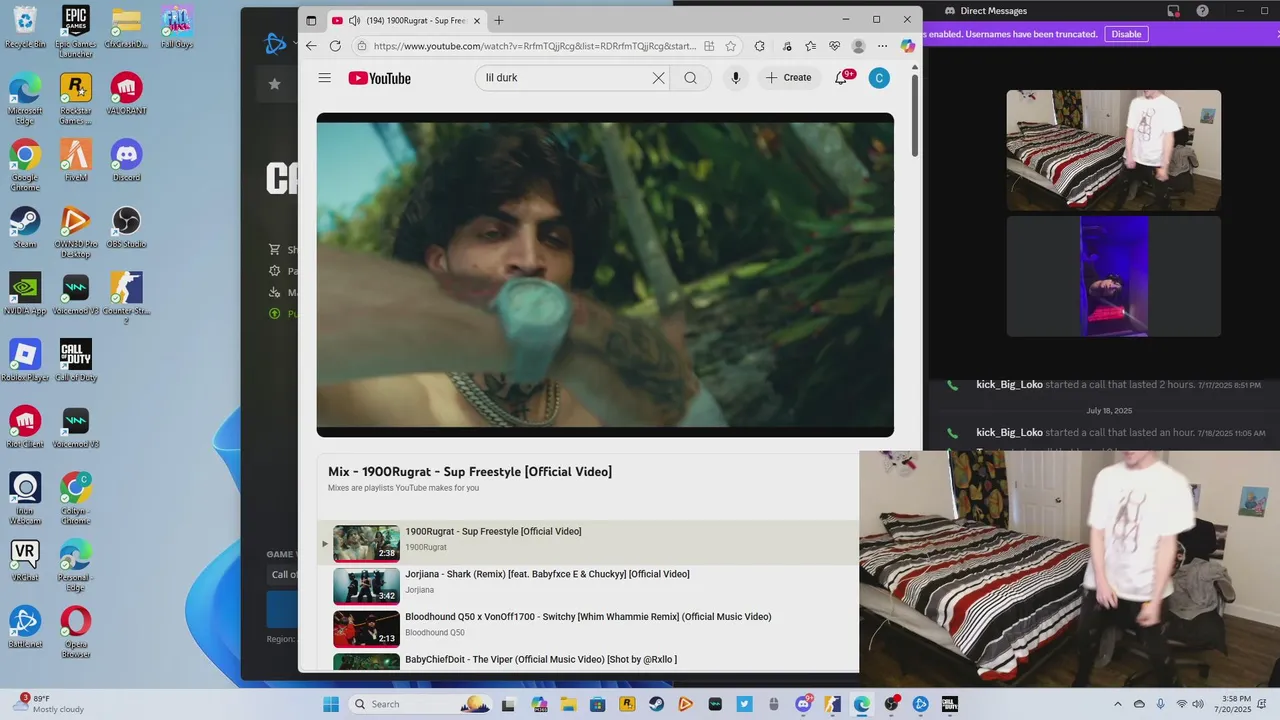Close the 1900Rugrat YouTube tab
The width and height of the screenshot is (1280, 720).
[477, 20]
